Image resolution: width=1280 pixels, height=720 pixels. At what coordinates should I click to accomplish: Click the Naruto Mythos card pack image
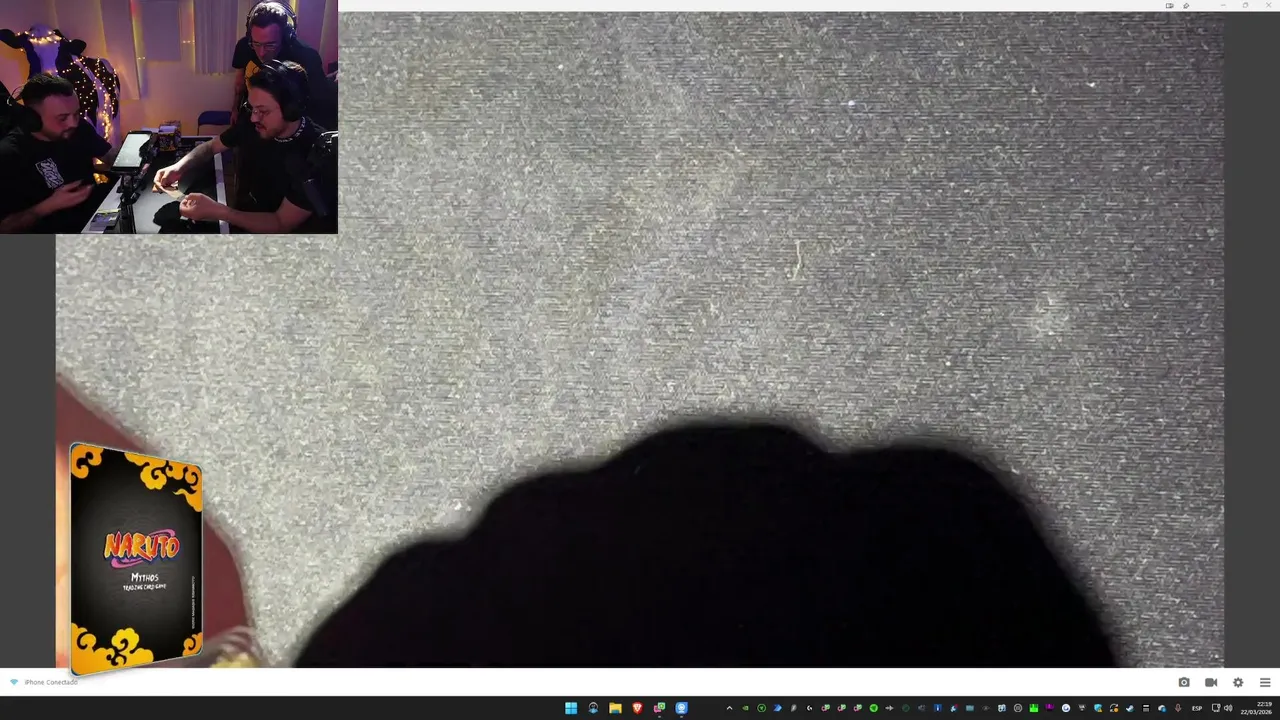pos(136,558)
